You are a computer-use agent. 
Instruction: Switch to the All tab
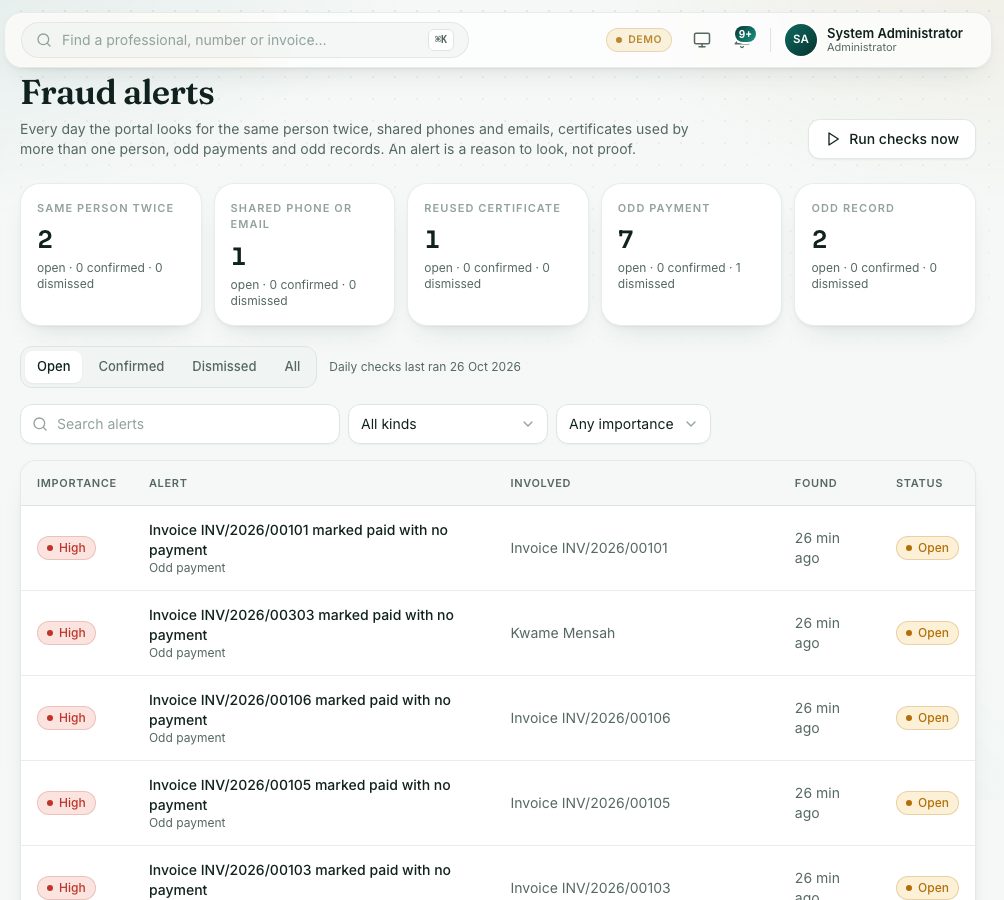tap(292, 366)
